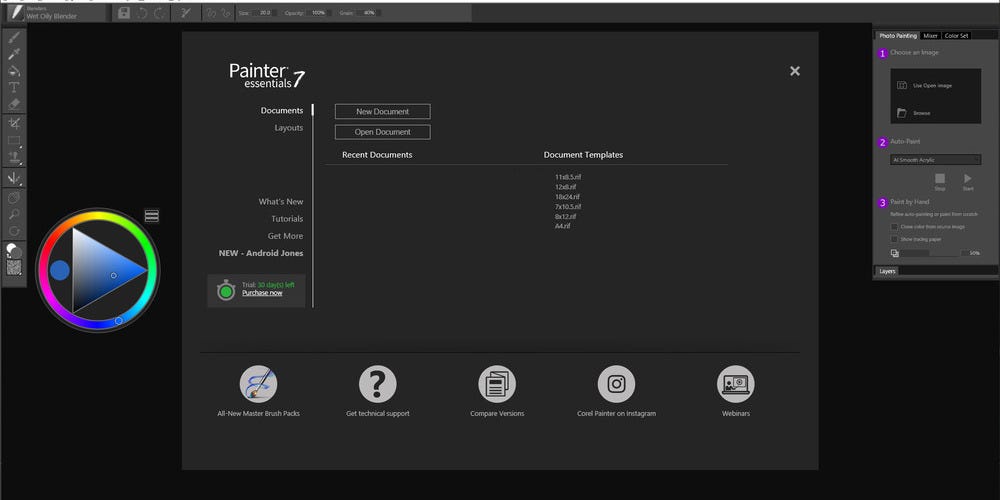
Task: Open the 7x10.5.rif template
Action: [568, 207]
